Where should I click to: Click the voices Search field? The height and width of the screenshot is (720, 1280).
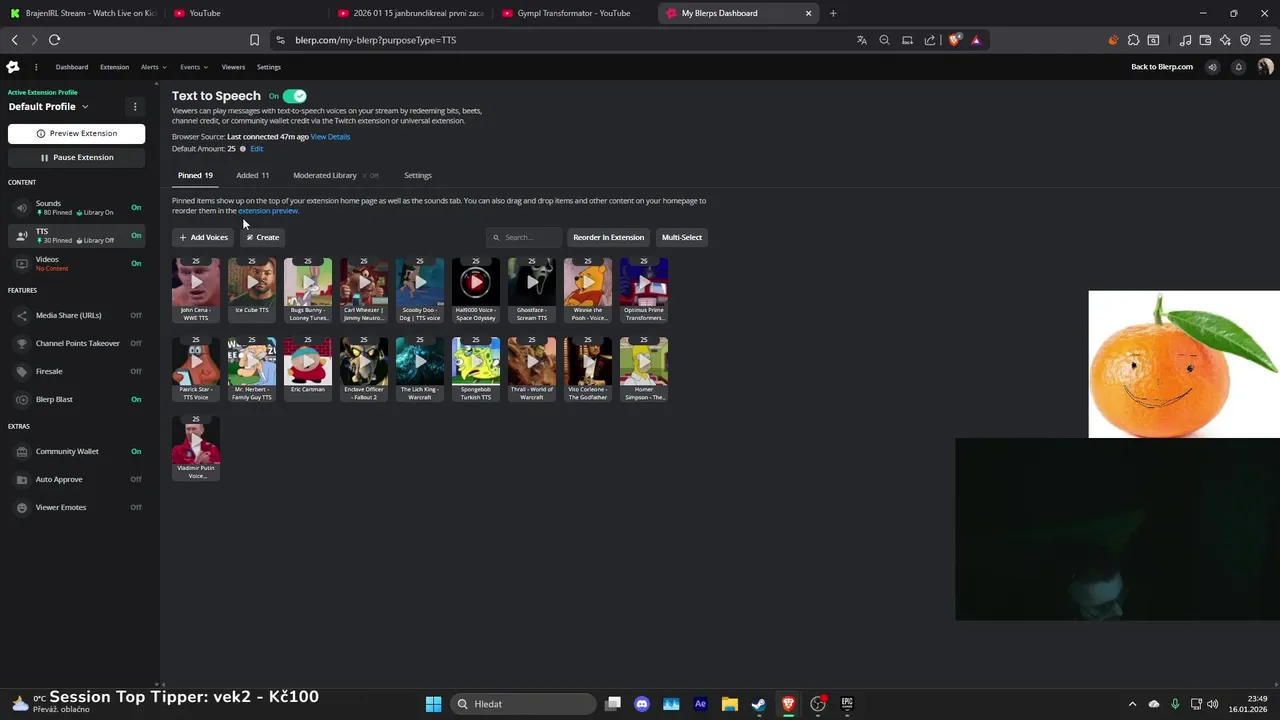click(x=525, y=237)
